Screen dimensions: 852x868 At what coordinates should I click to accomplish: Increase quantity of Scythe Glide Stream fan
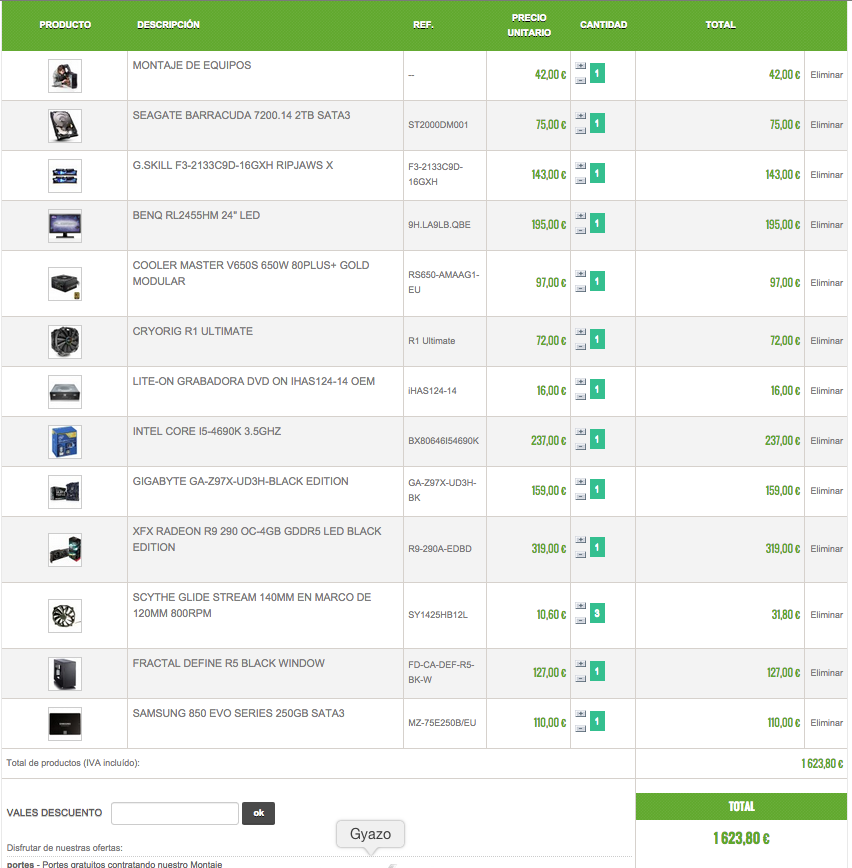coord(580,606)
